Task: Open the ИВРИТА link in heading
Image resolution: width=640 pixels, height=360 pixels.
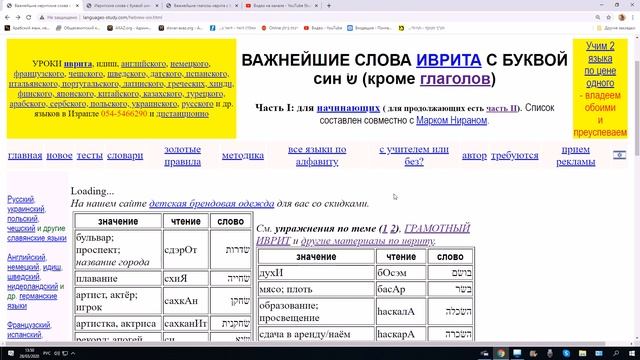Action: (x=449, y=60)
